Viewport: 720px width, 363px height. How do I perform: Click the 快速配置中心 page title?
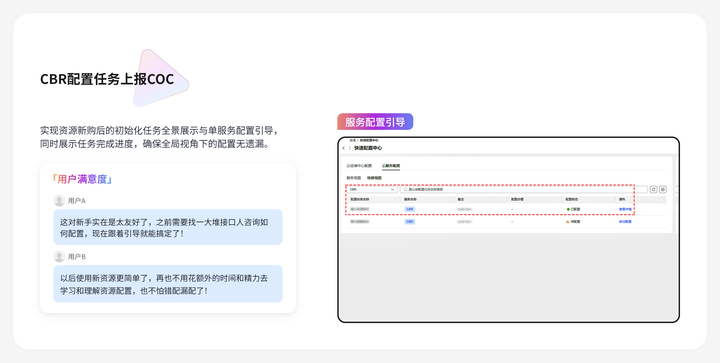tap(368, 148)
